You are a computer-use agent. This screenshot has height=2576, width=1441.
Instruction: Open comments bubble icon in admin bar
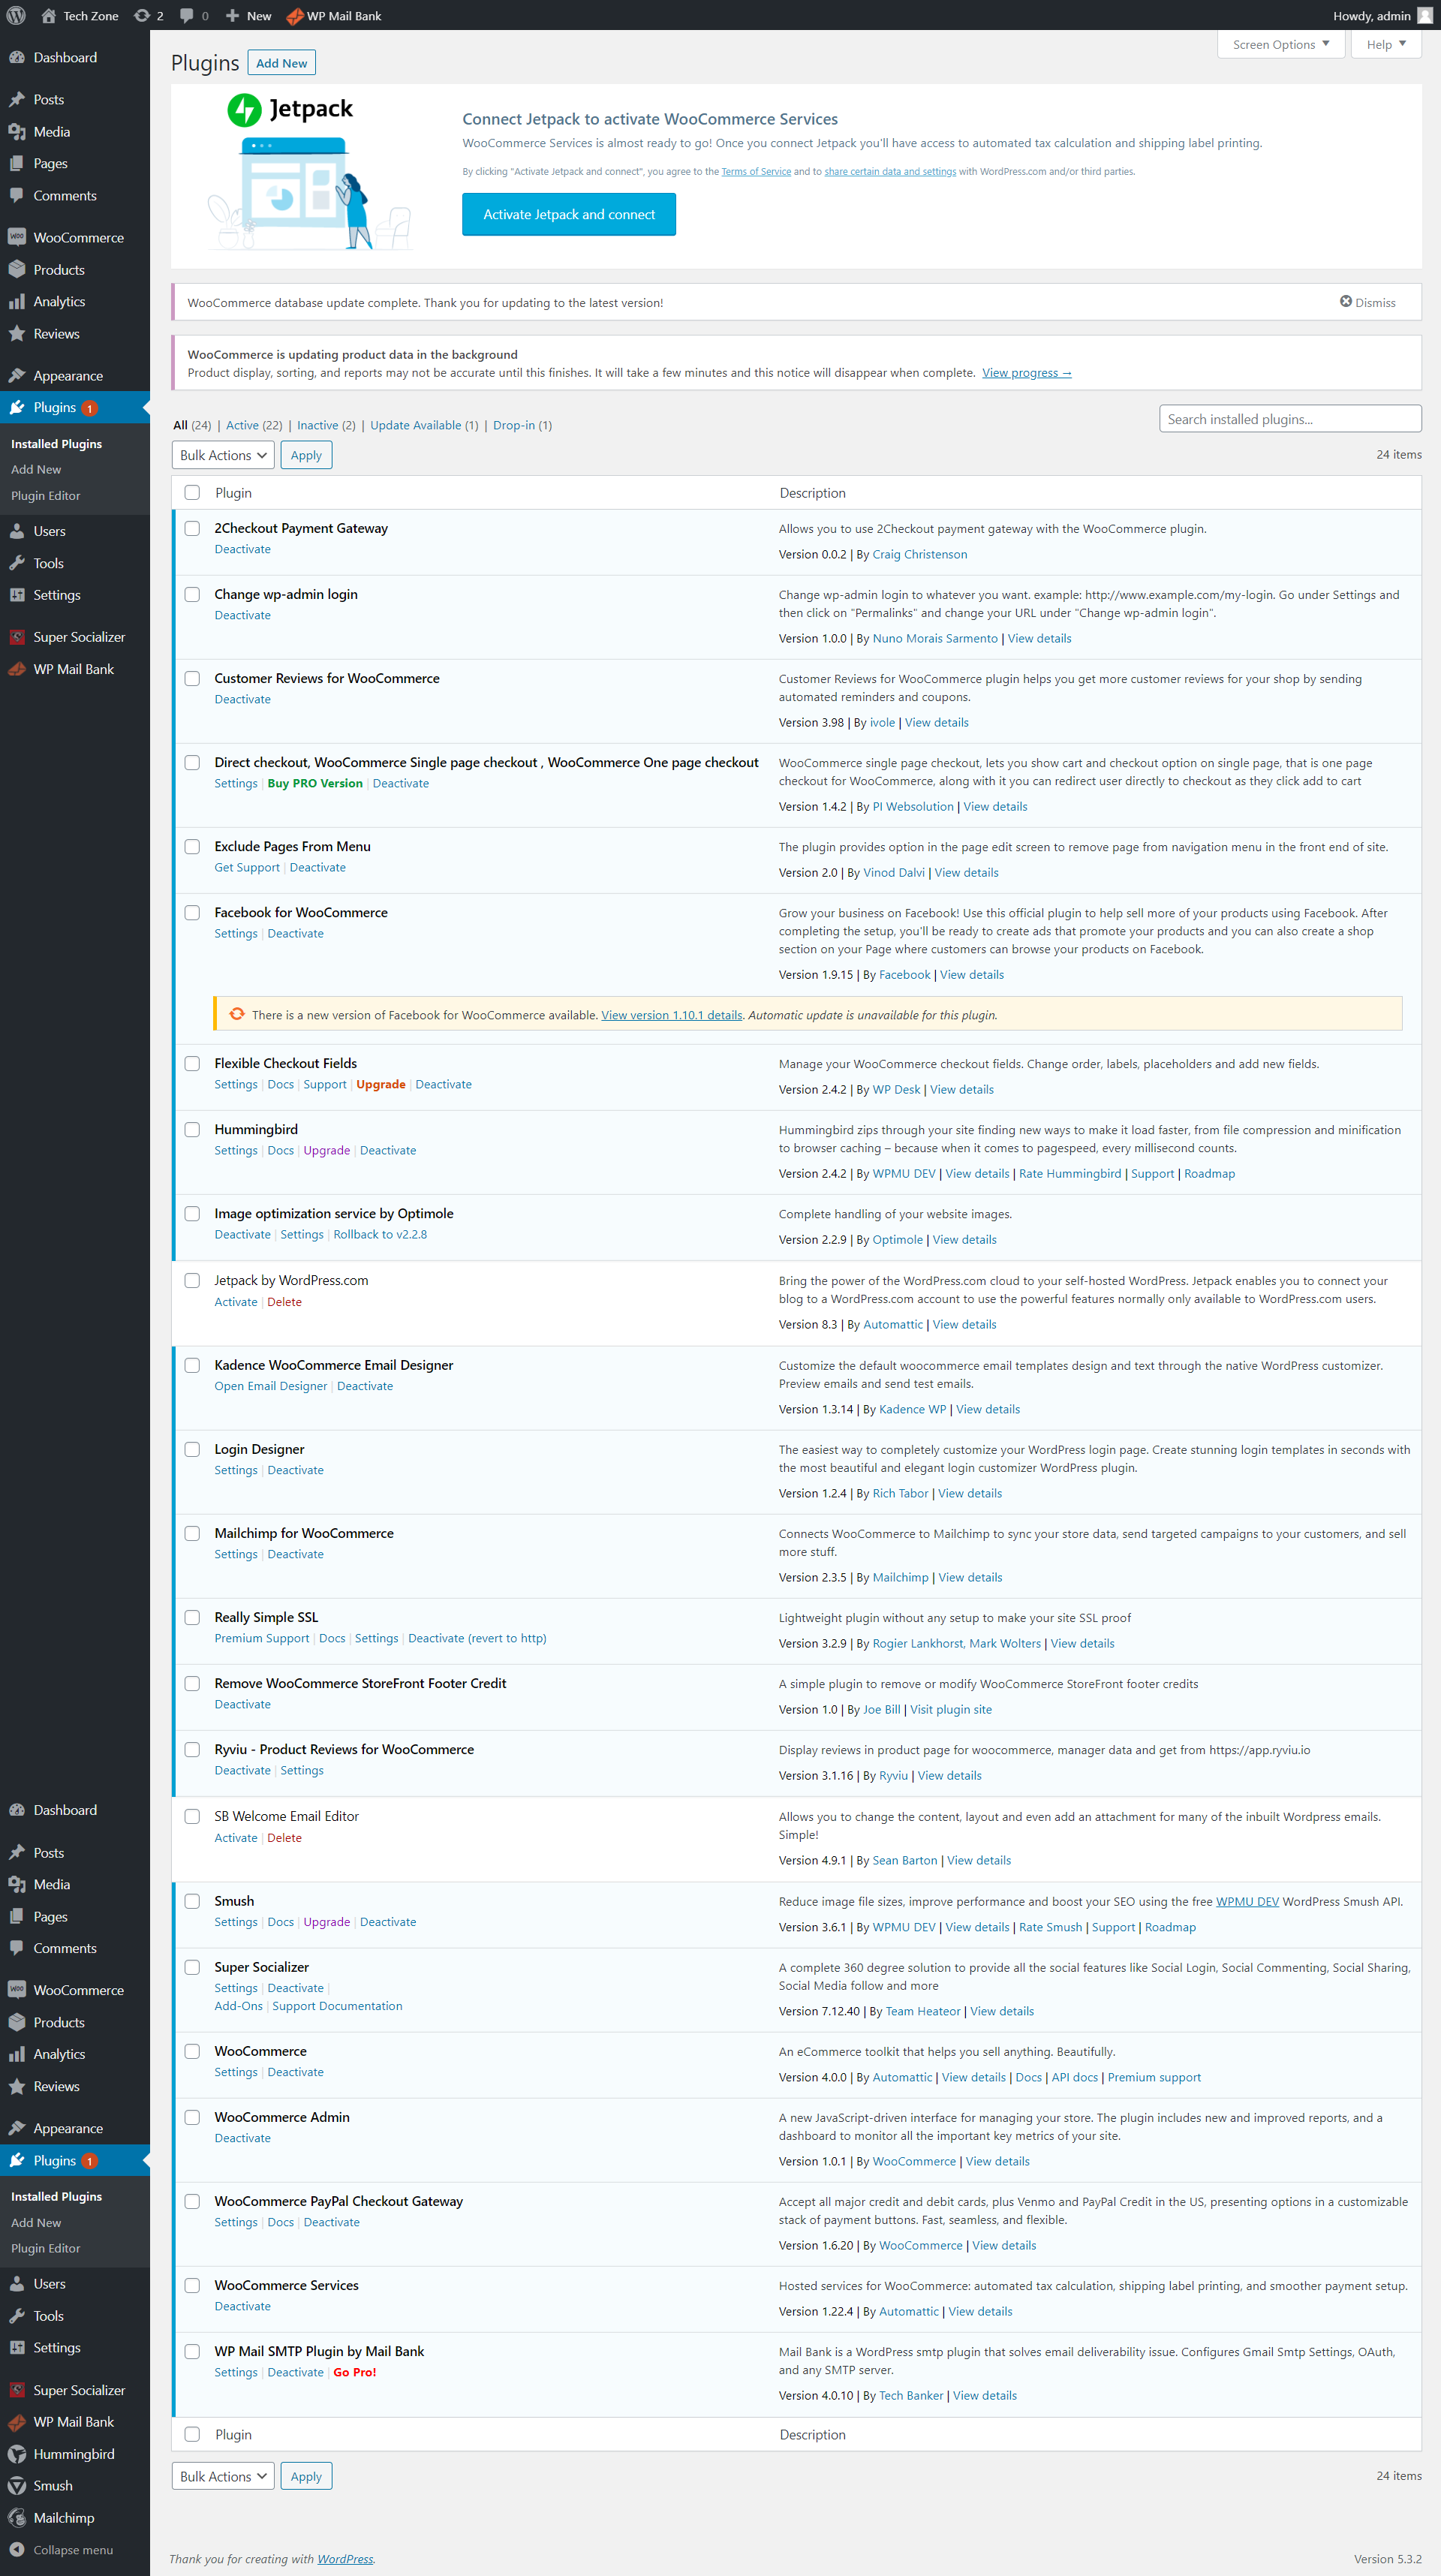tap(187, 15)
